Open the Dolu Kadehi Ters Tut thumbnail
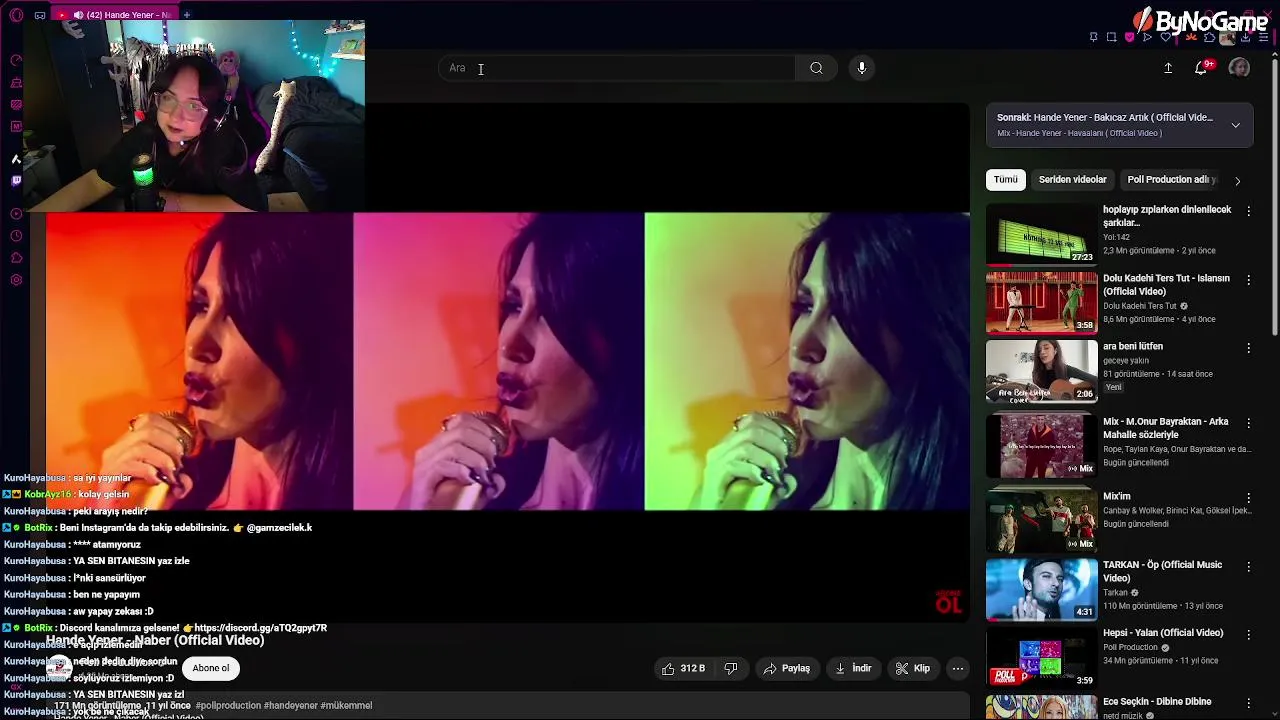Image resolution: width=1280 pixels, height=720 pixels. point(1041,302)
